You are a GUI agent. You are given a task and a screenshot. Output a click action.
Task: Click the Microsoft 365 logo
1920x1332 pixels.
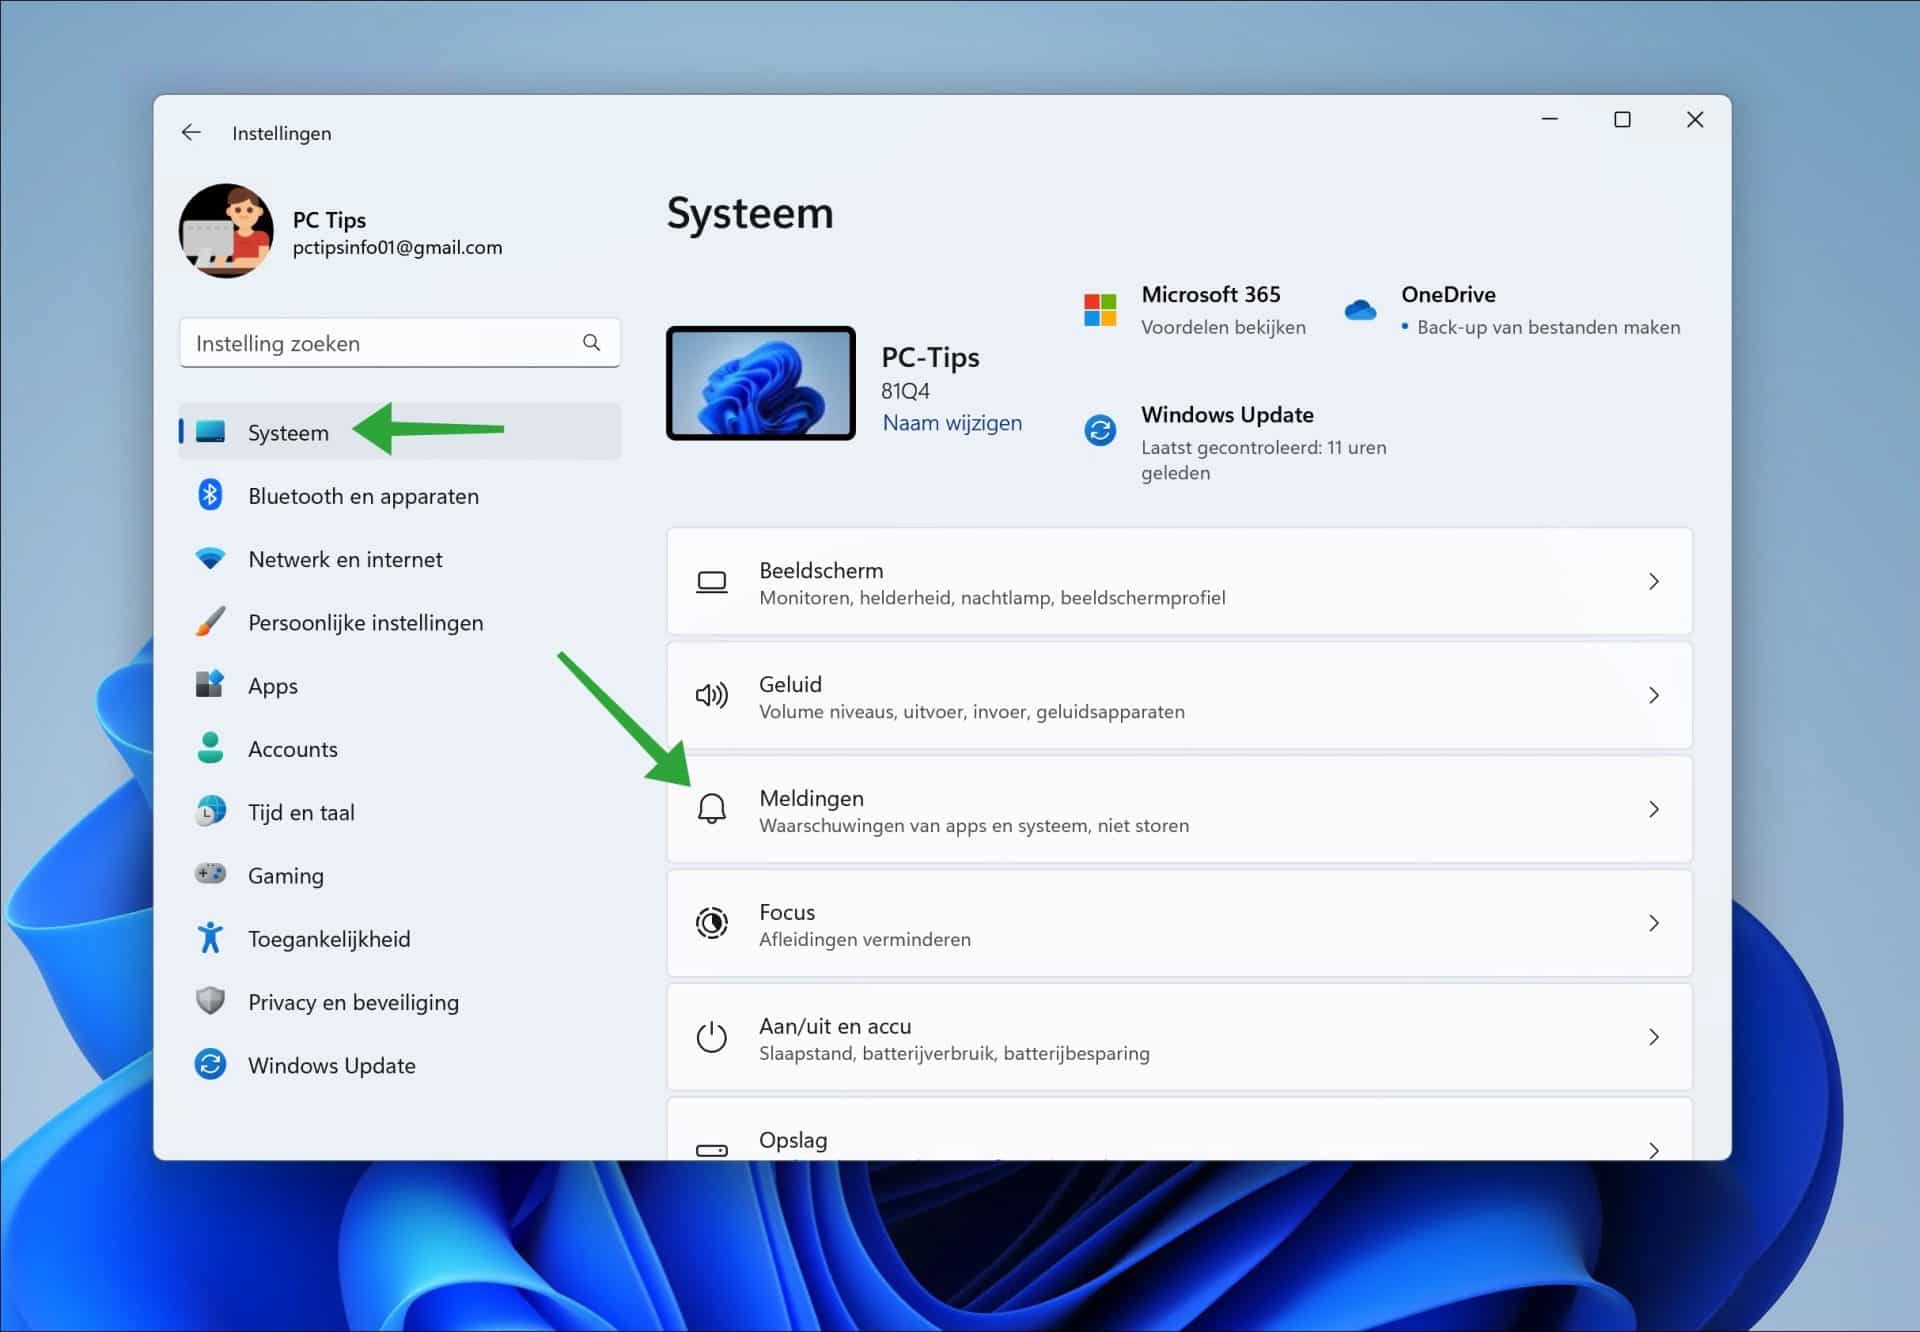[1101, 310]
